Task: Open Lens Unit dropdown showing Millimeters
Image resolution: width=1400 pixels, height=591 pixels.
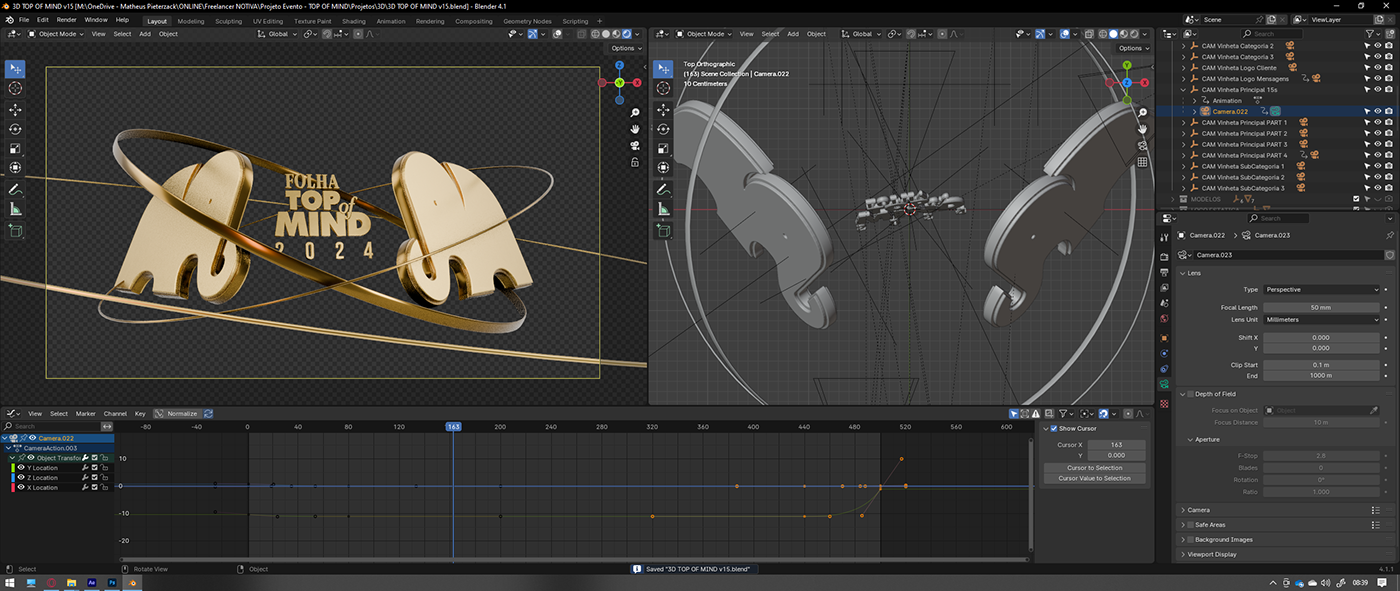Action: 1322,320
